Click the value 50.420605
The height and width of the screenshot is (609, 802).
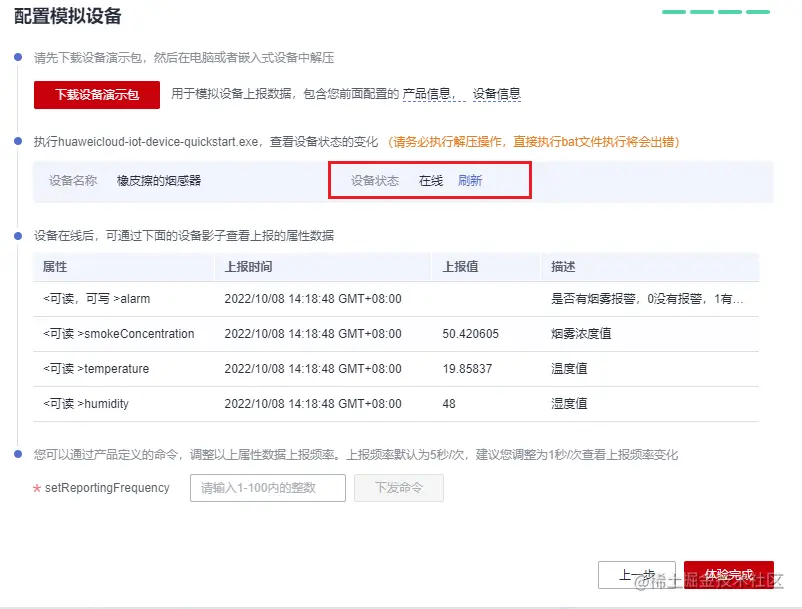[471, 334]
